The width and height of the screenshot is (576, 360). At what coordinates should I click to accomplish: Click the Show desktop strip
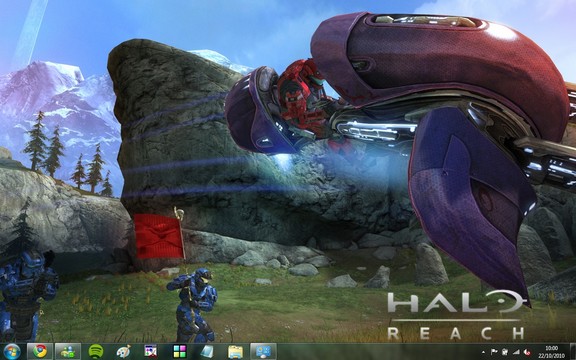point(573,352)
